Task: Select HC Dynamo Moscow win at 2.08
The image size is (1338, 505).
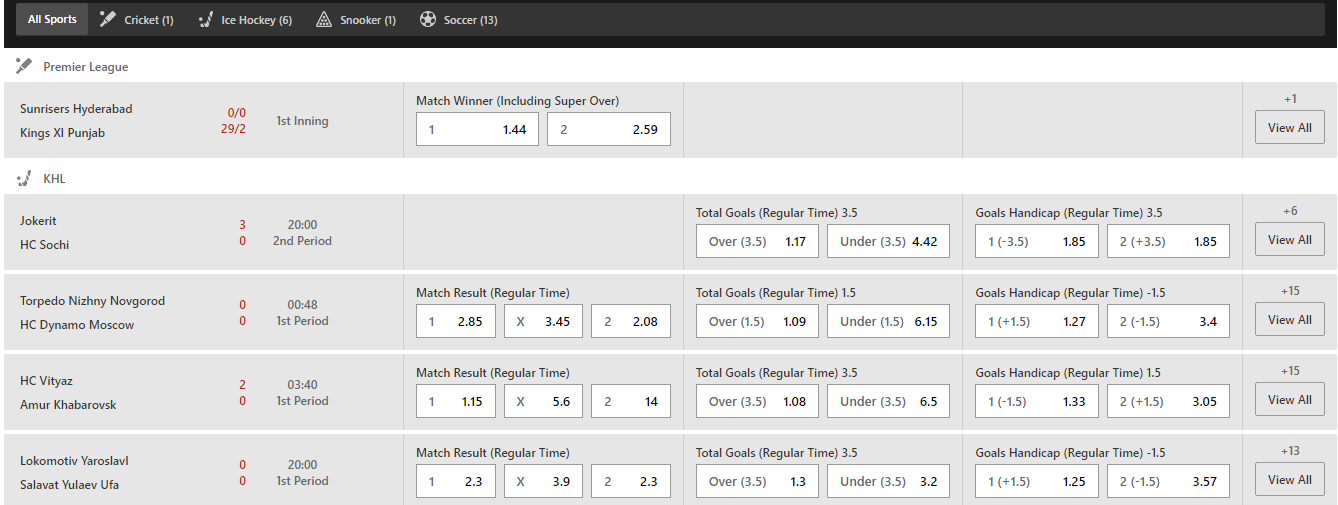Action: (631, 321)
